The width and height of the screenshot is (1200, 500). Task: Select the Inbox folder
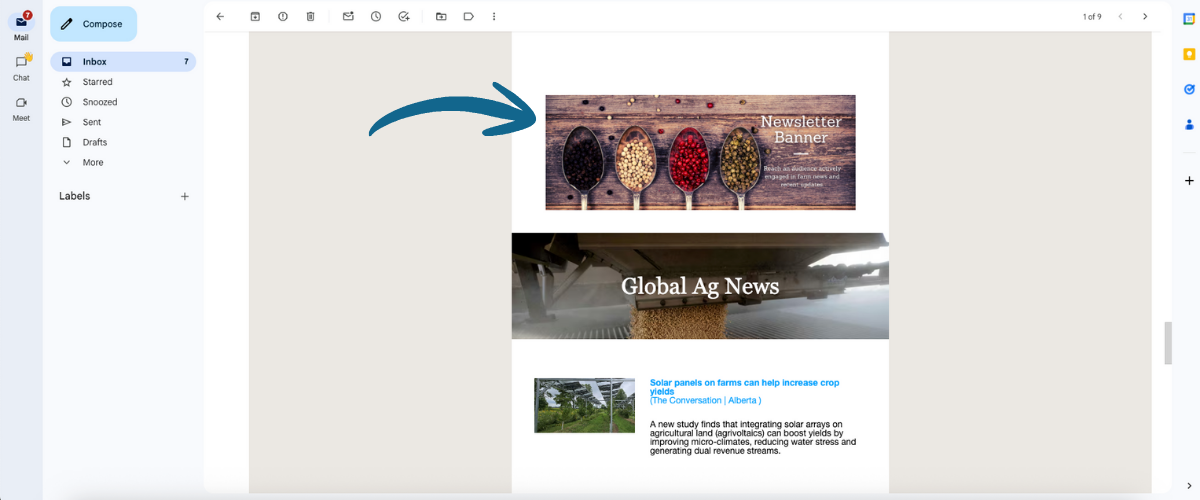(x=123, y=62)
